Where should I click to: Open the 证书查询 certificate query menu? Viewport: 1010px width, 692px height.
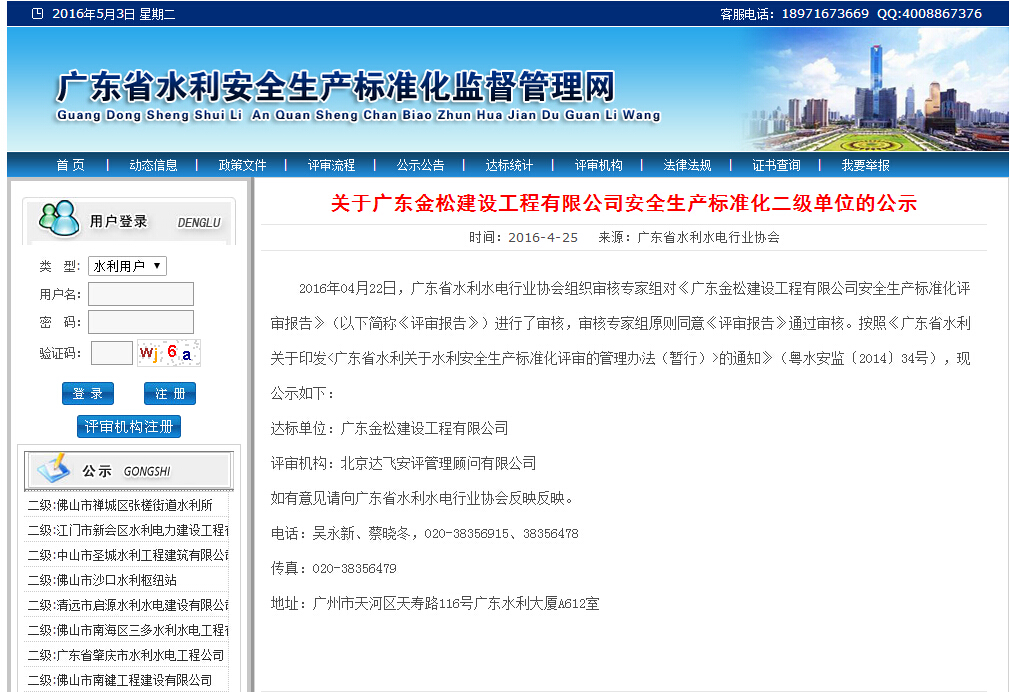pyautogui.click(x=776, y=165)
